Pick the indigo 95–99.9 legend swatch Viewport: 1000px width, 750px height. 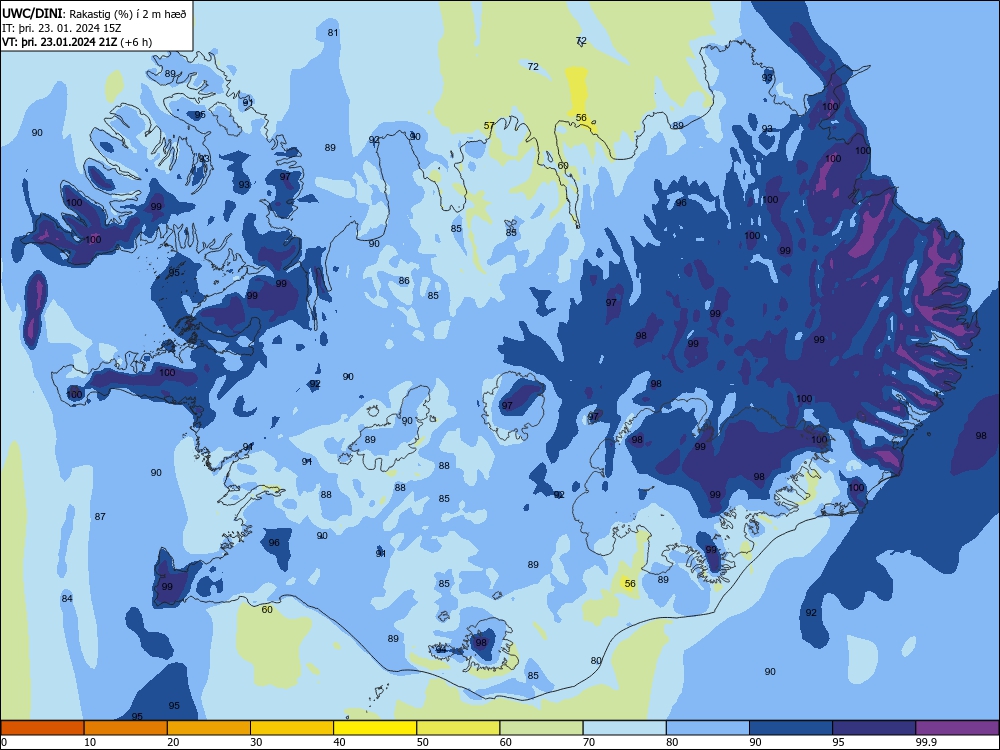[874, 728]
